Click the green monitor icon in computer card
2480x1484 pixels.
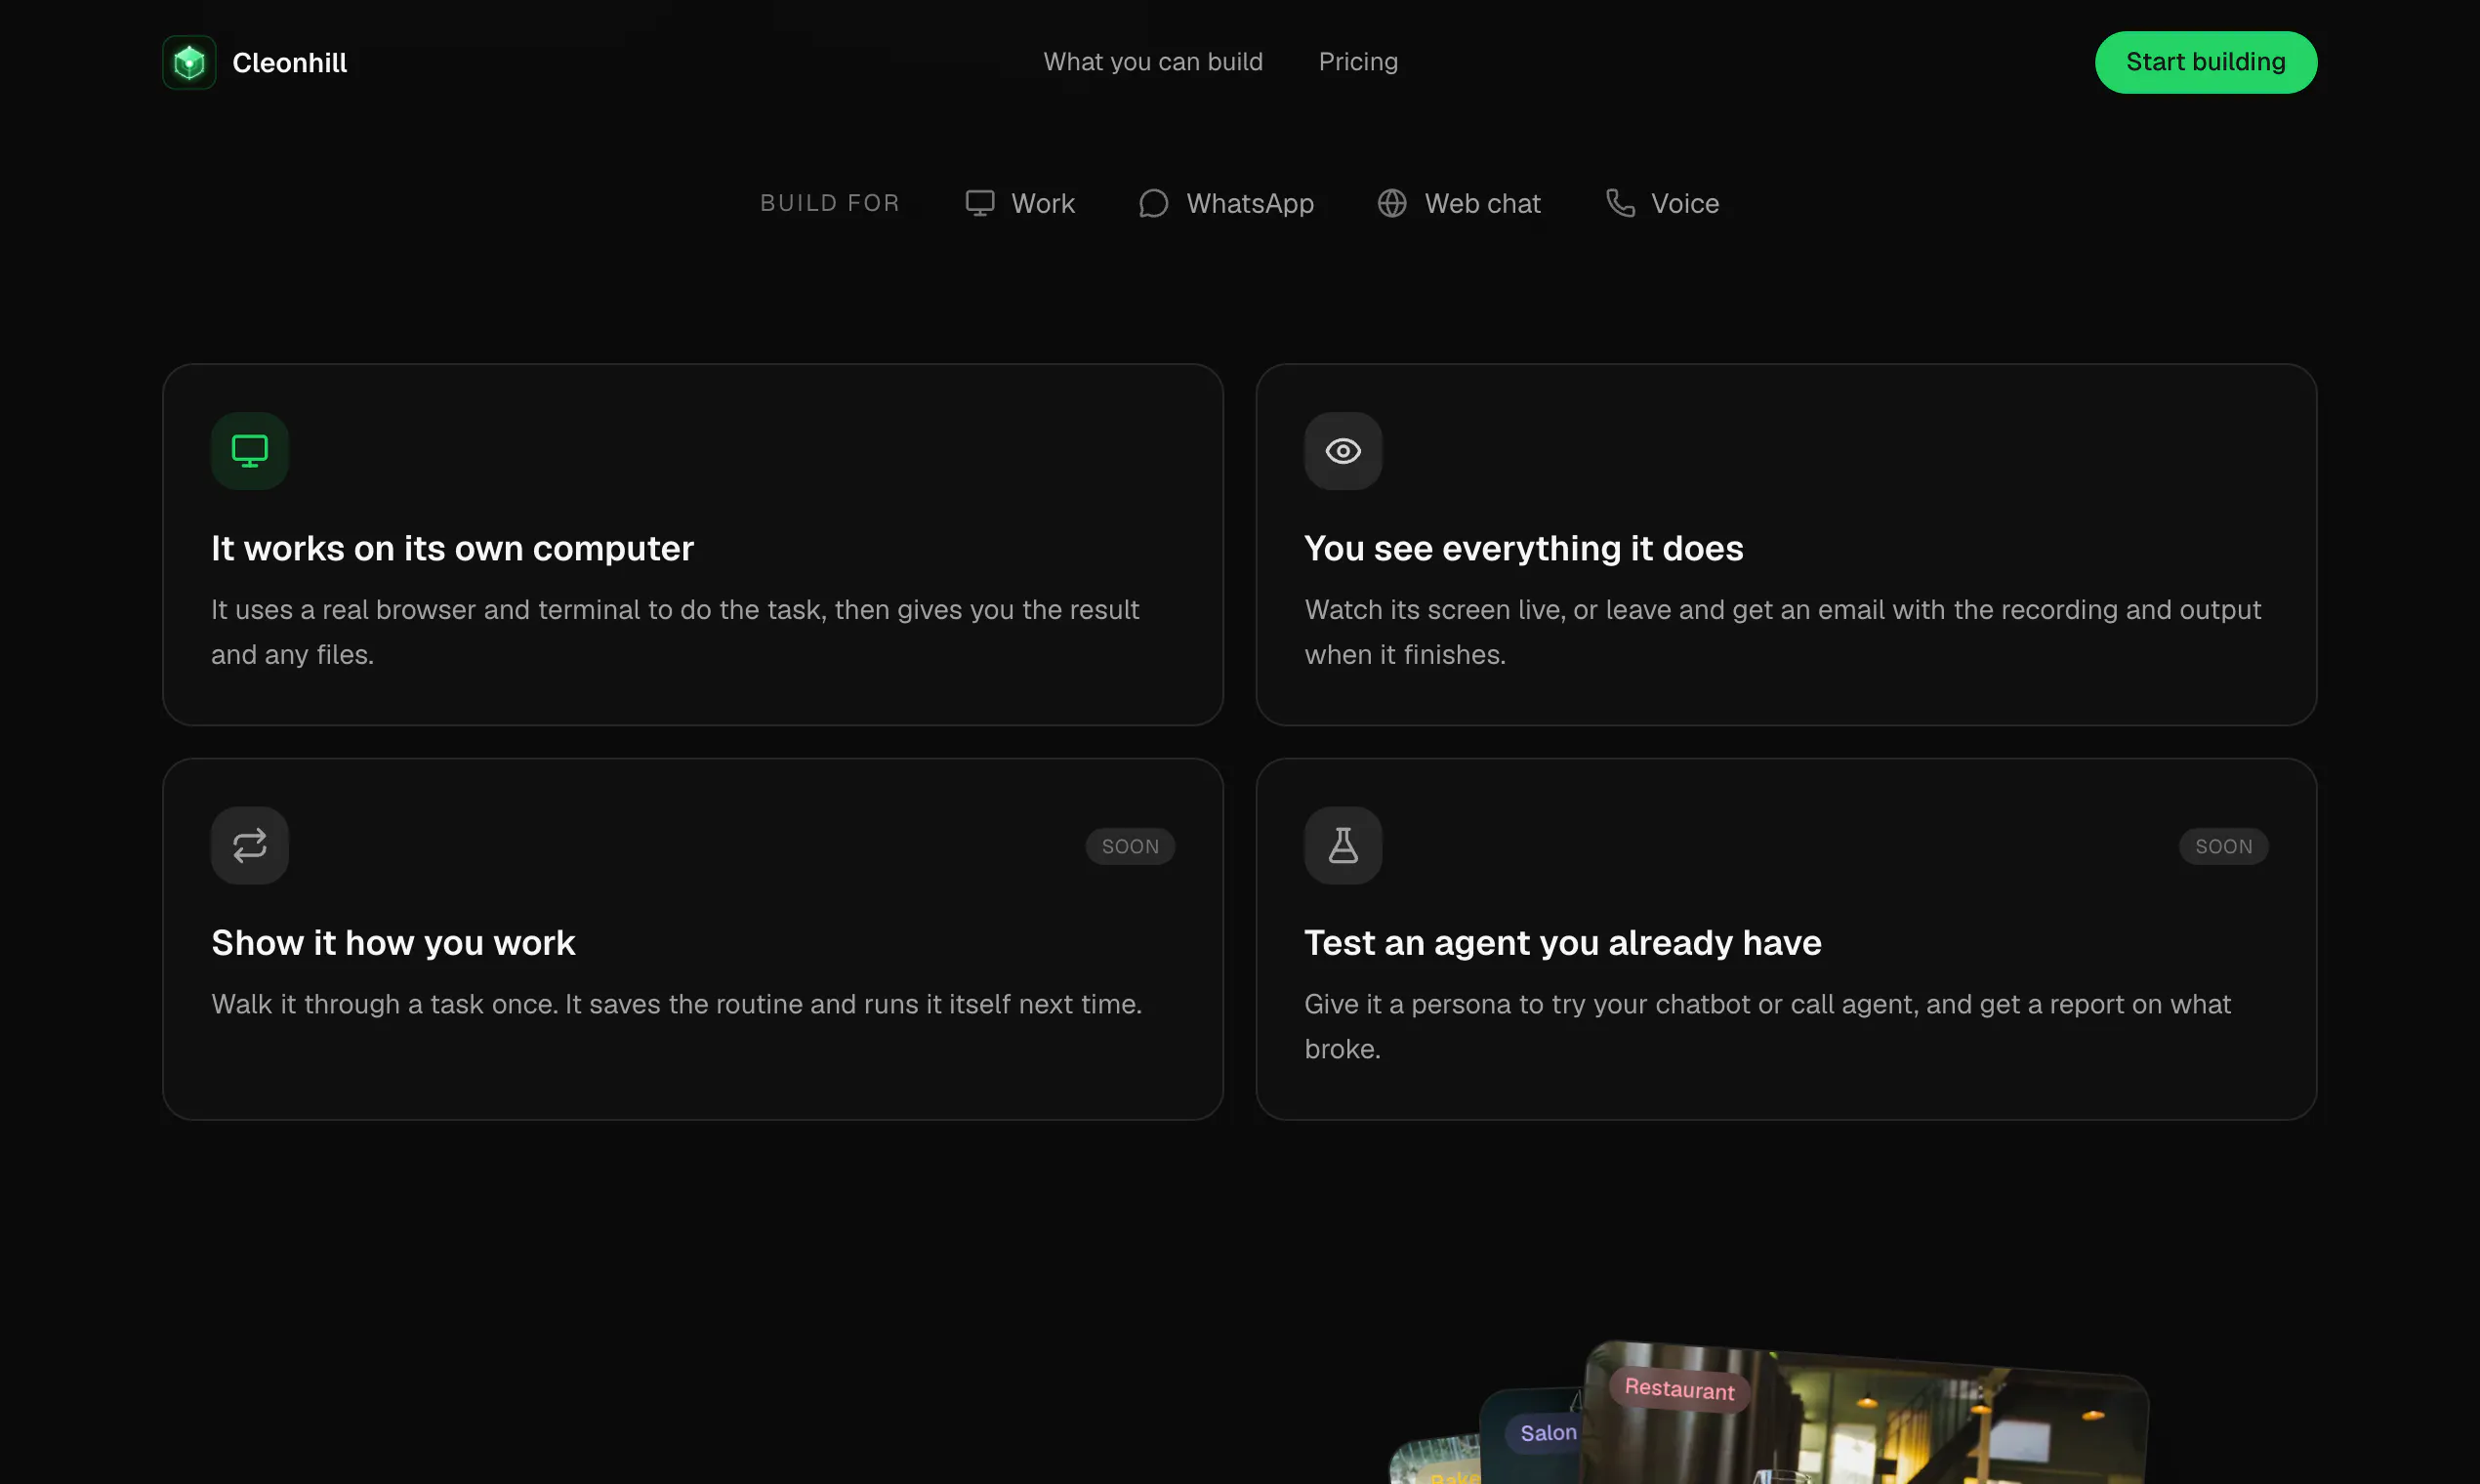[250, 451]
